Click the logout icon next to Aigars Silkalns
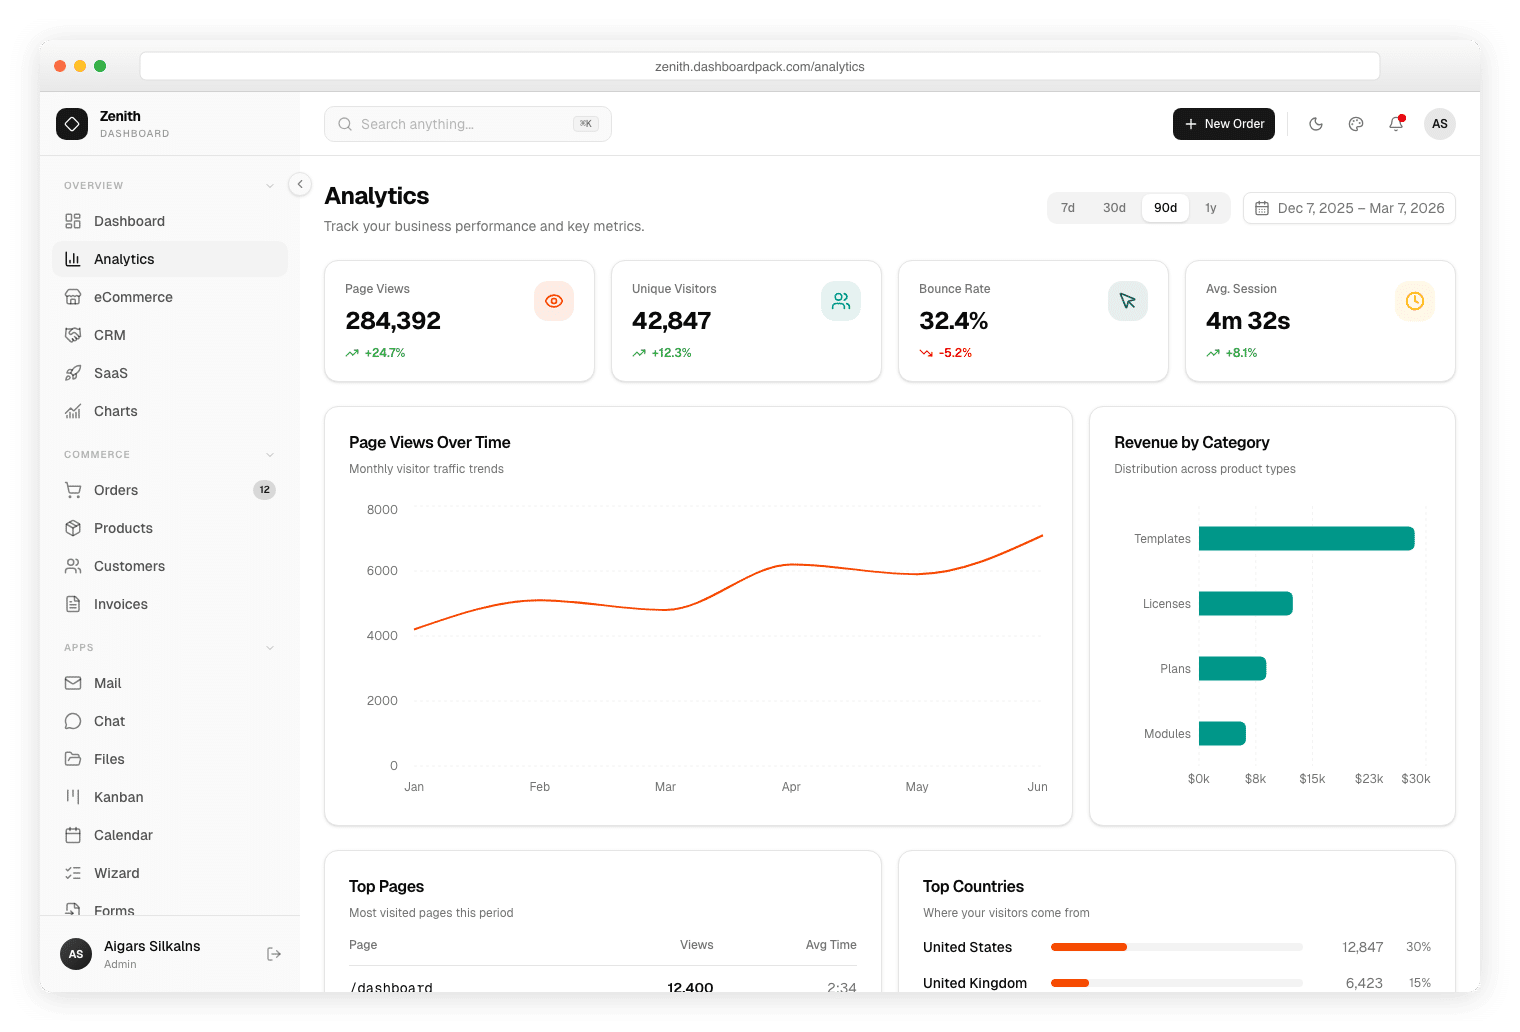Image resolution: width=1520 pixels, height=1032 pixels. 274,953
